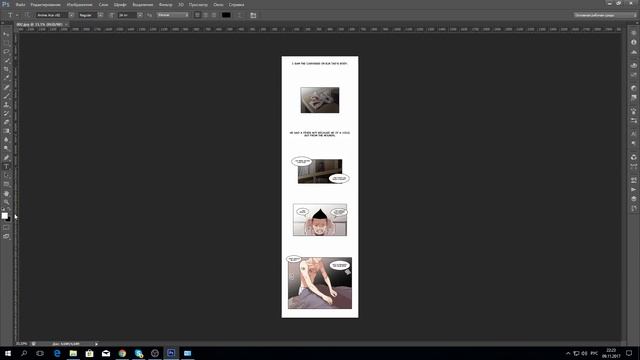Expand the Regular font style dropdown
Viewport: 640px width, 360px height.
[x=100, y=15]
